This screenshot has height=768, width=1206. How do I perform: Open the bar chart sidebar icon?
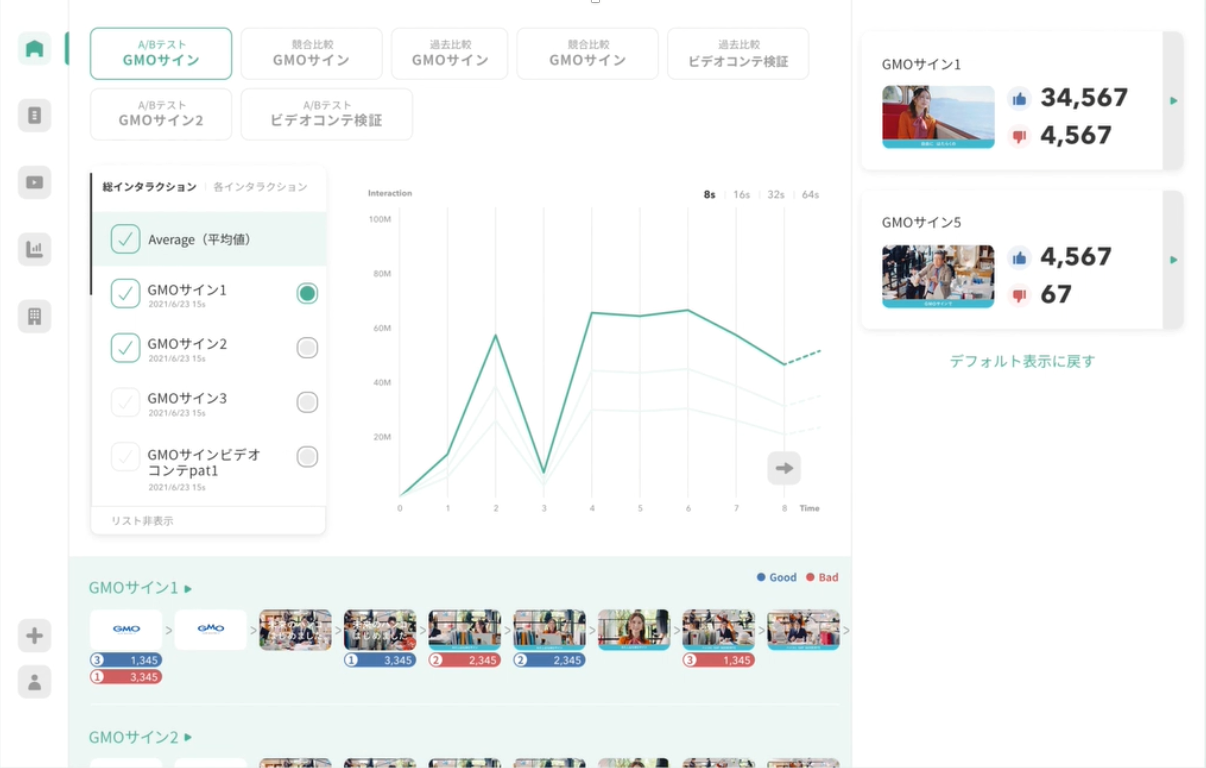(x=34, y=249)
